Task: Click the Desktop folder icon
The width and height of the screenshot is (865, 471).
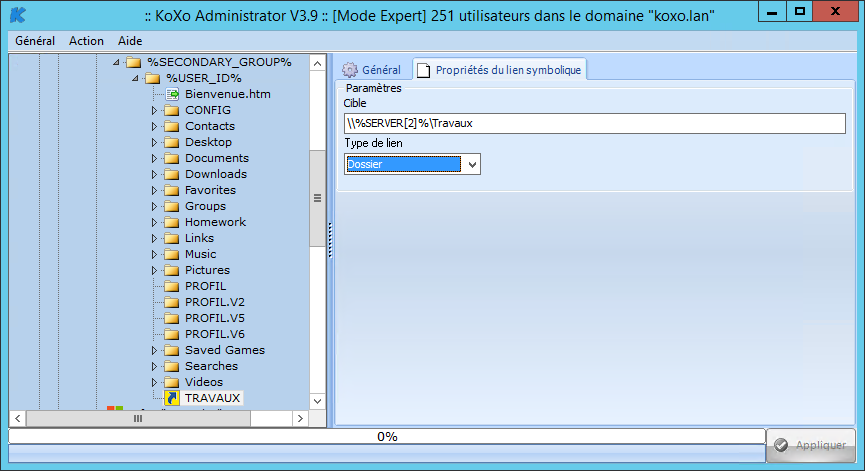Action: (172, 142)
